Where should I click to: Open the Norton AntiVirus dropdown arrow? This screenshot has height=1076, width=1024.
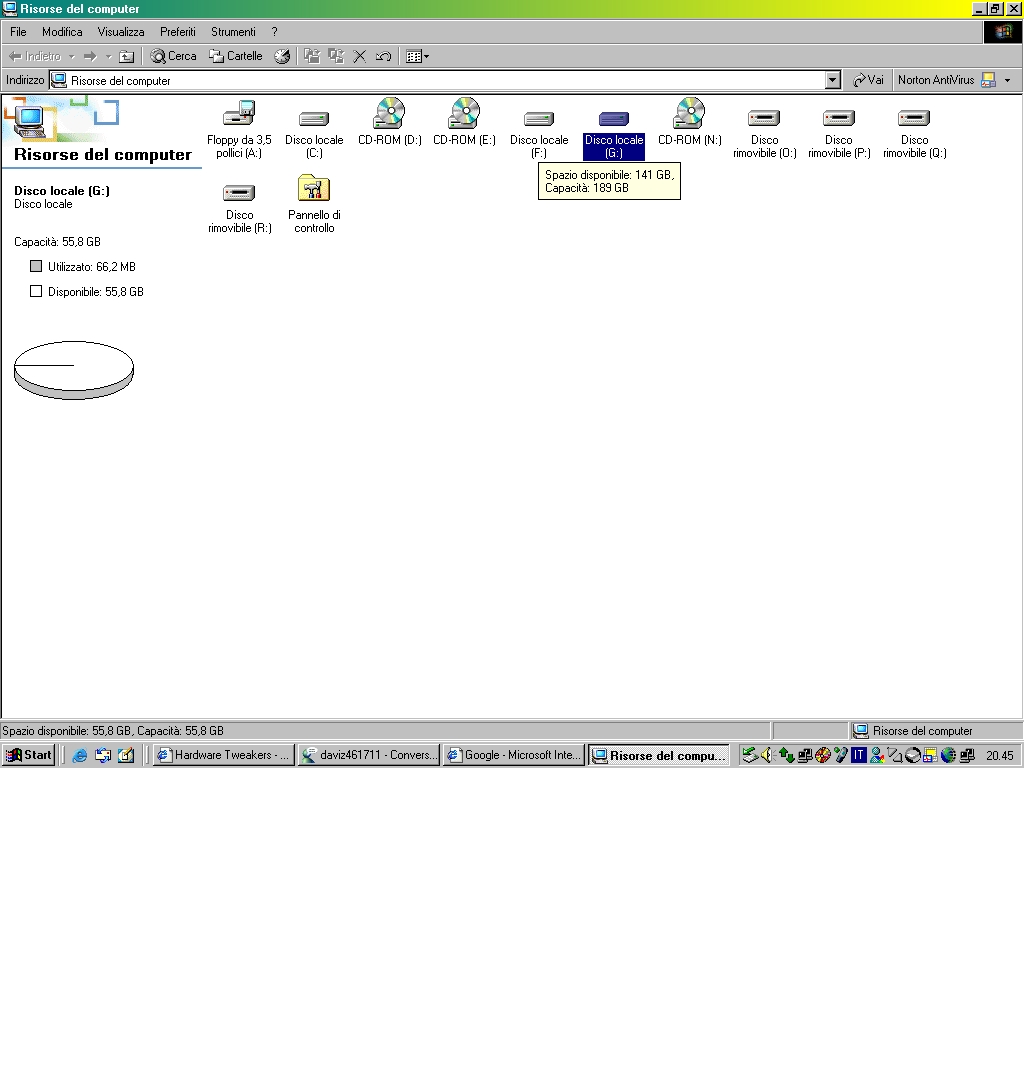[x=1008, y=80]
